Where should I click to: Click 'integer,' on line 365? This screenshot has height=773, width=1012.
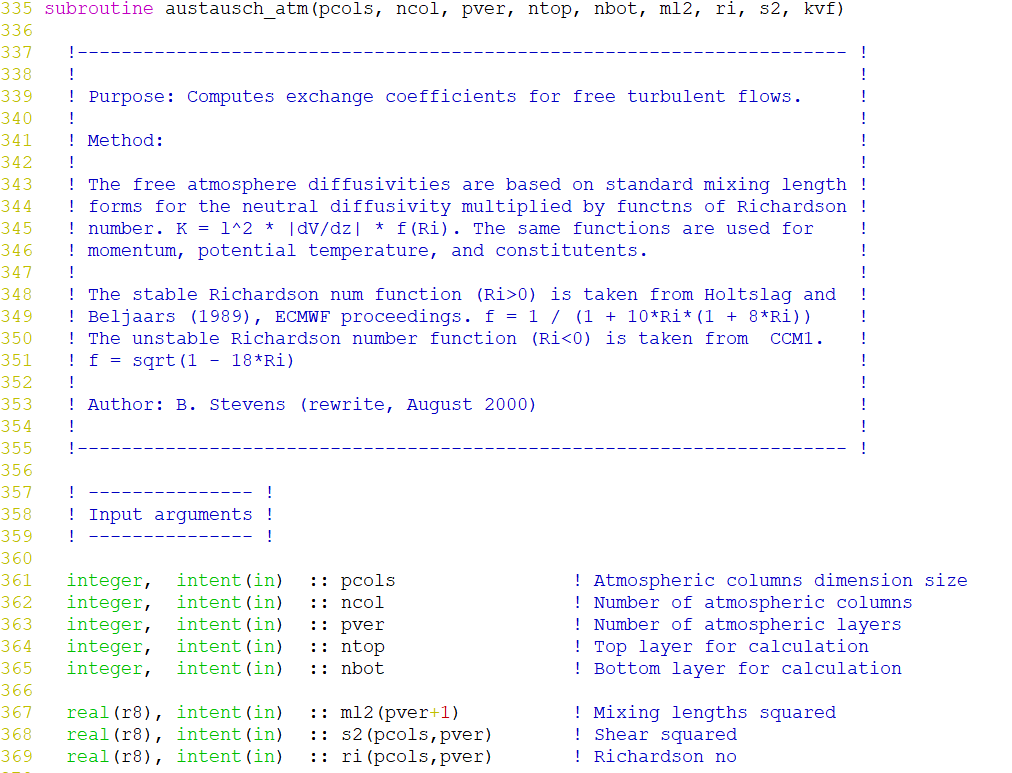tap(109, 668)
